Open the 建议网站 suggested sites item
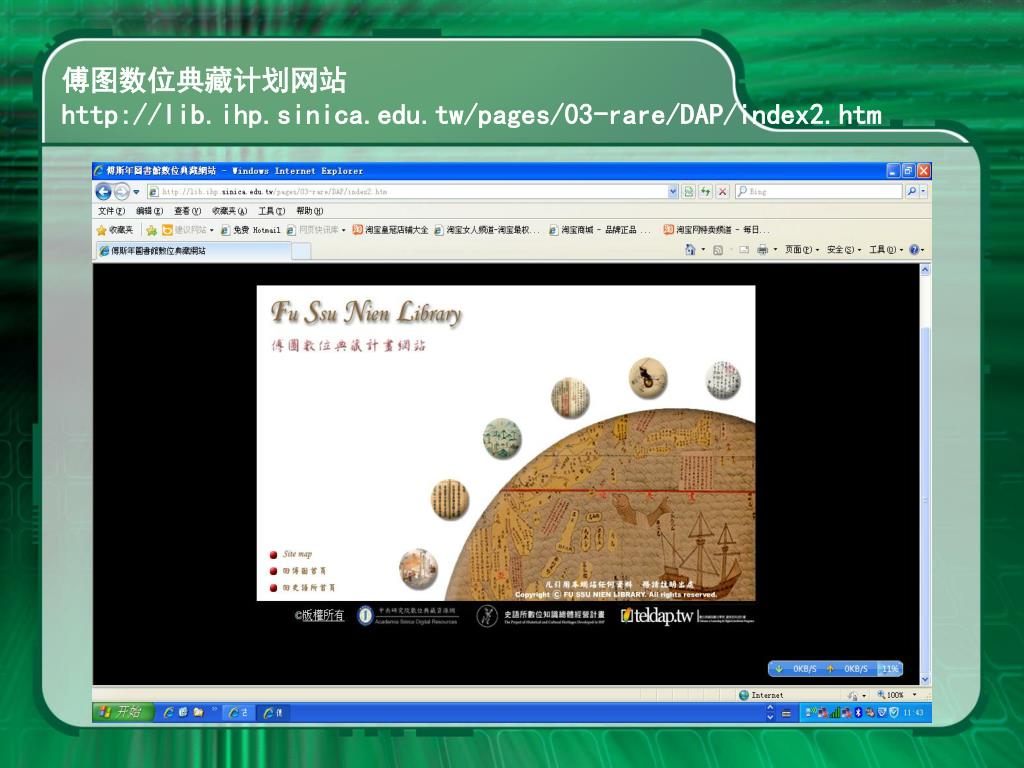This screenshot has width=1024, height=768. [x=188, y=230]
